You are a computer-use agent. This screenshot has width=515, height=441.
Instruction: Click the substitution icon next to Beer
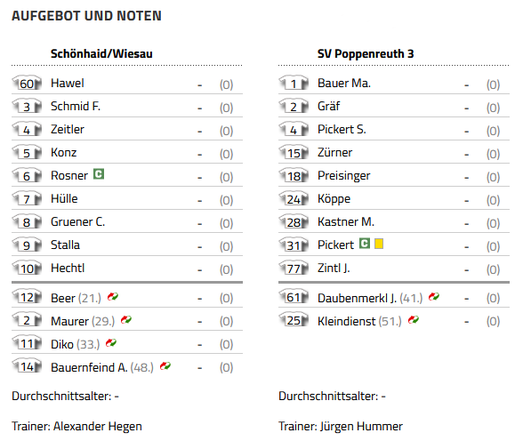click(x=113, y=296)
